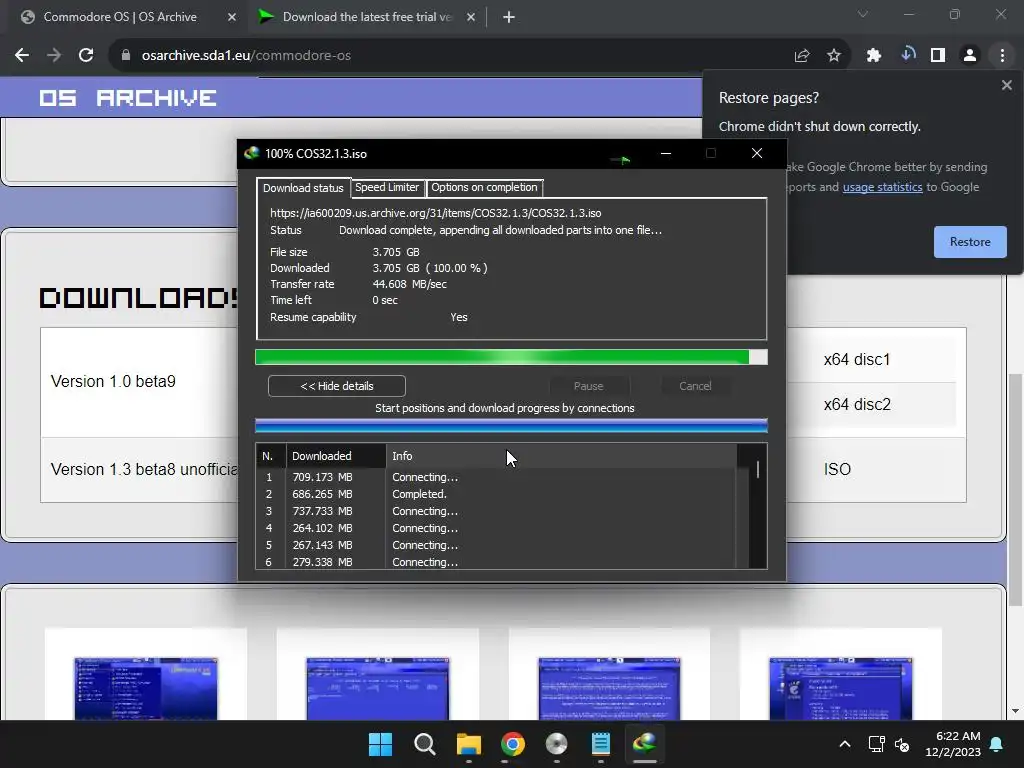Image resolution: width=1024 pixels, height=768 pixels.
Task: Click the browser forward arrow
Action: click(54, 56)
